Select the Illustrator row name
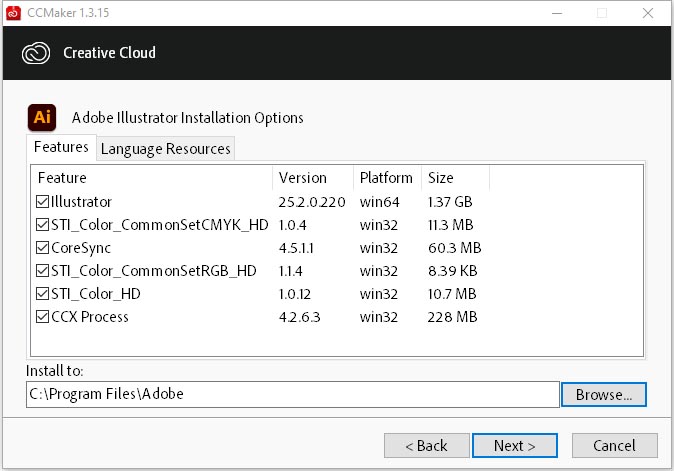The image size is (674, 471). click(x=81, y=202)
